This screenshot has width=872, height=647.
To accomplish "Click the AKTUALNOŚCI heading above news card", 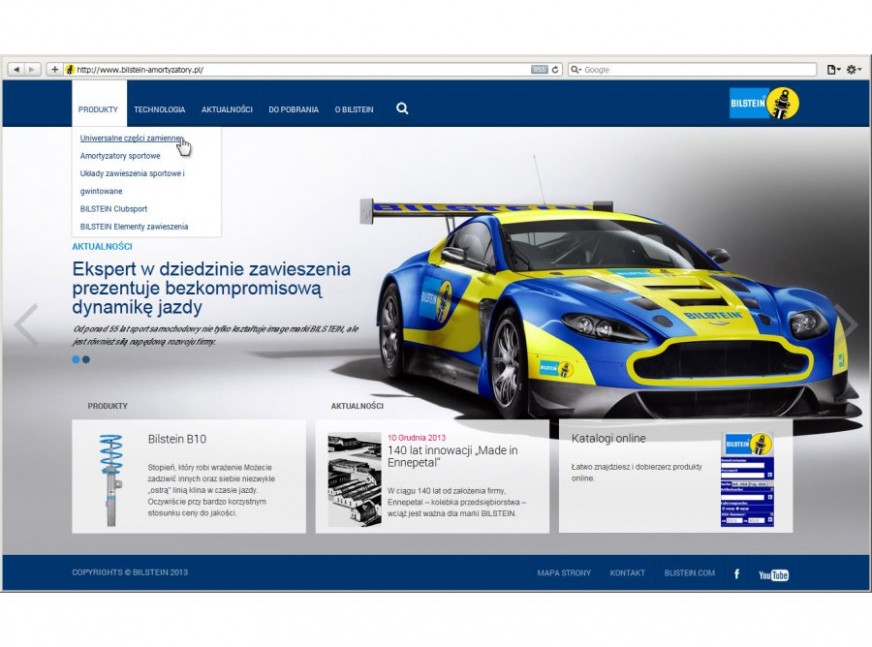I will [x=357, y=406].
